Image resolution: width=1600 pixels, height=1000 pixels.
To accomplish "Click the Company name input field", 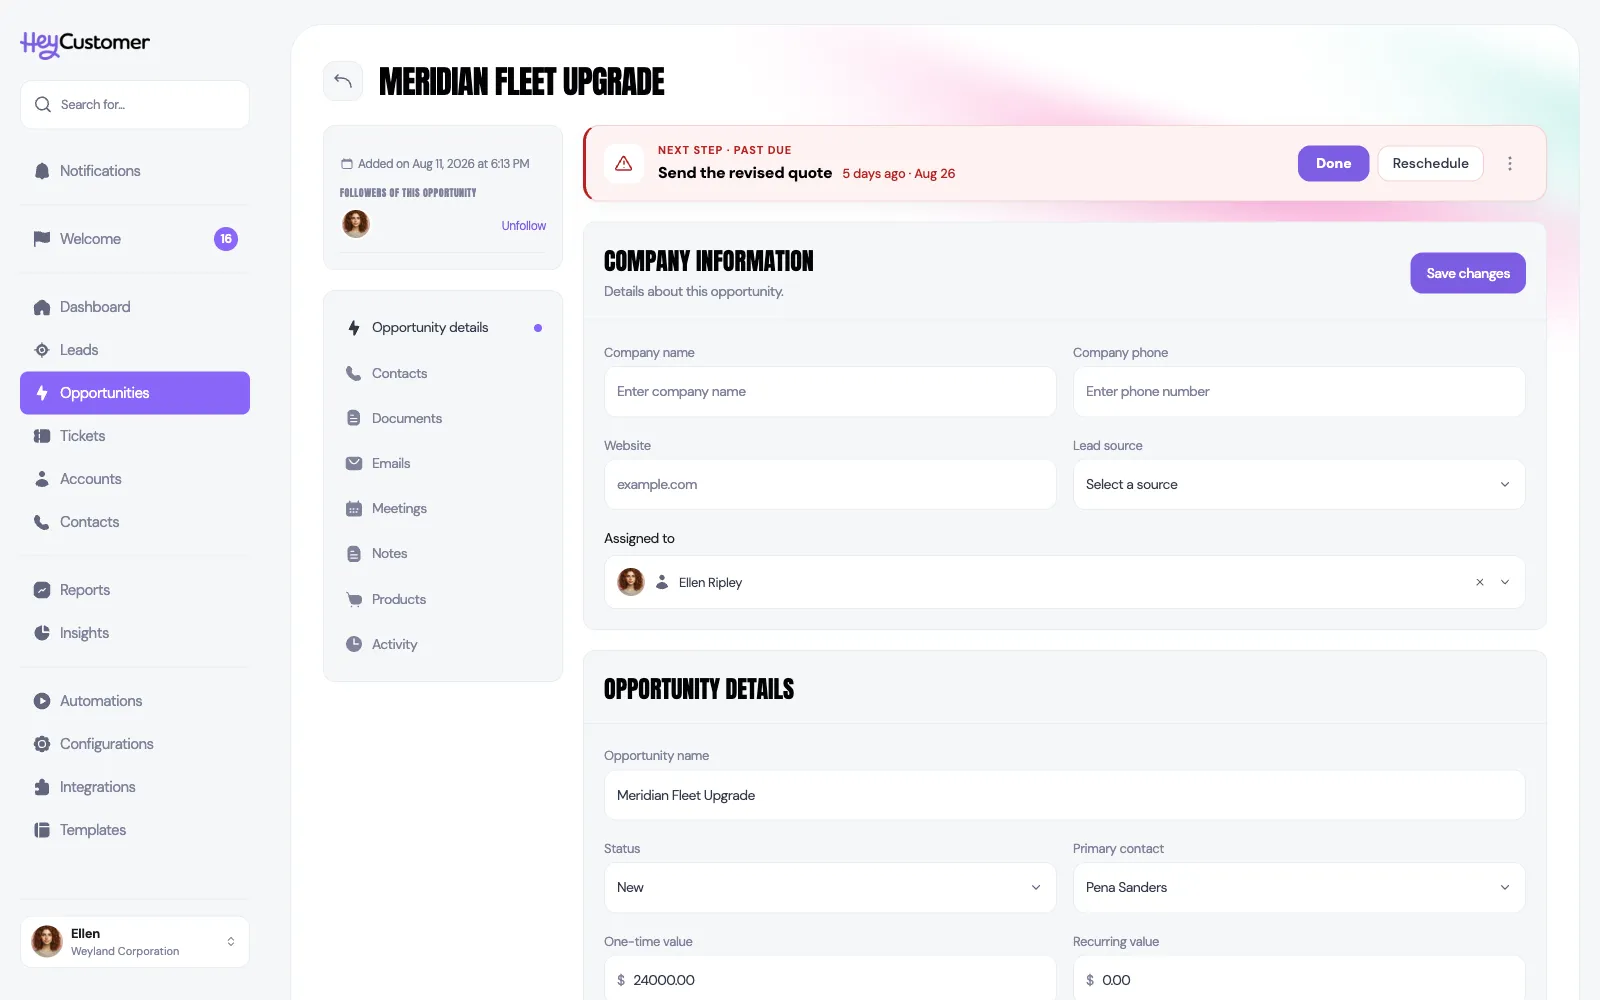I will tap(830, 391).
